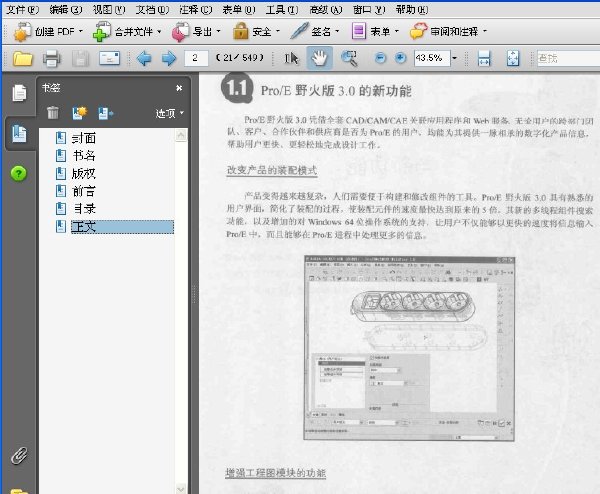Open the 文档 menu
This screenshot has height=494, width=600.
click(x=152, y=10)
